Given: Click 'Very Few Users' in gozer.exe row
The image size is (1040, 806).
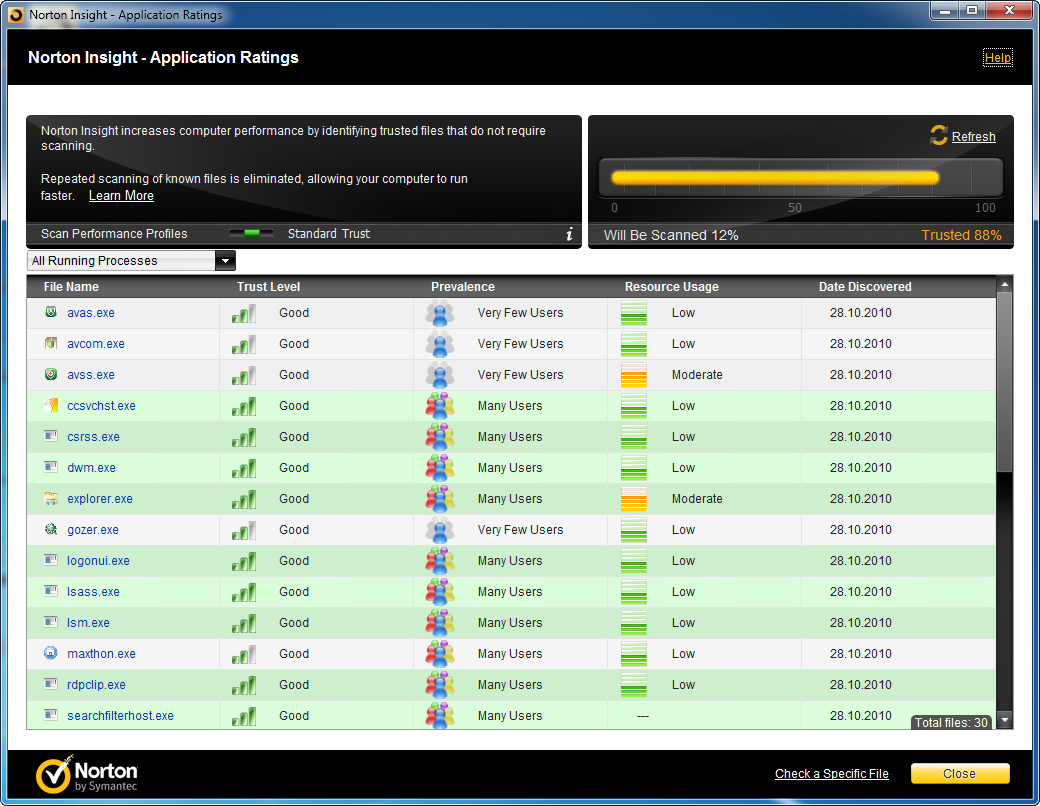Looking at the screenshot, I should [x=521, y=529].
